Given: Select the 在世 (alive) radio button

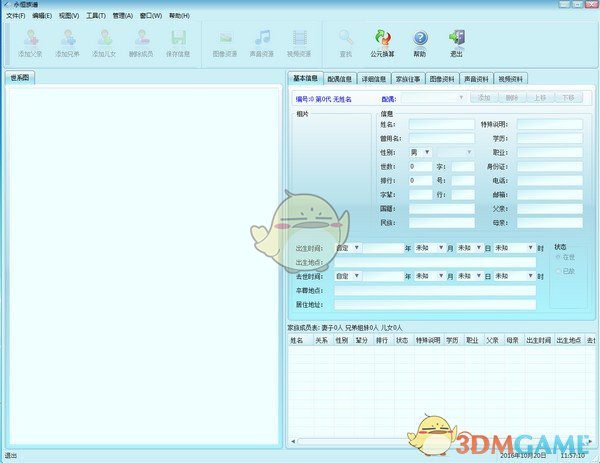Looking at the screenshot, I should click(558, 257).
